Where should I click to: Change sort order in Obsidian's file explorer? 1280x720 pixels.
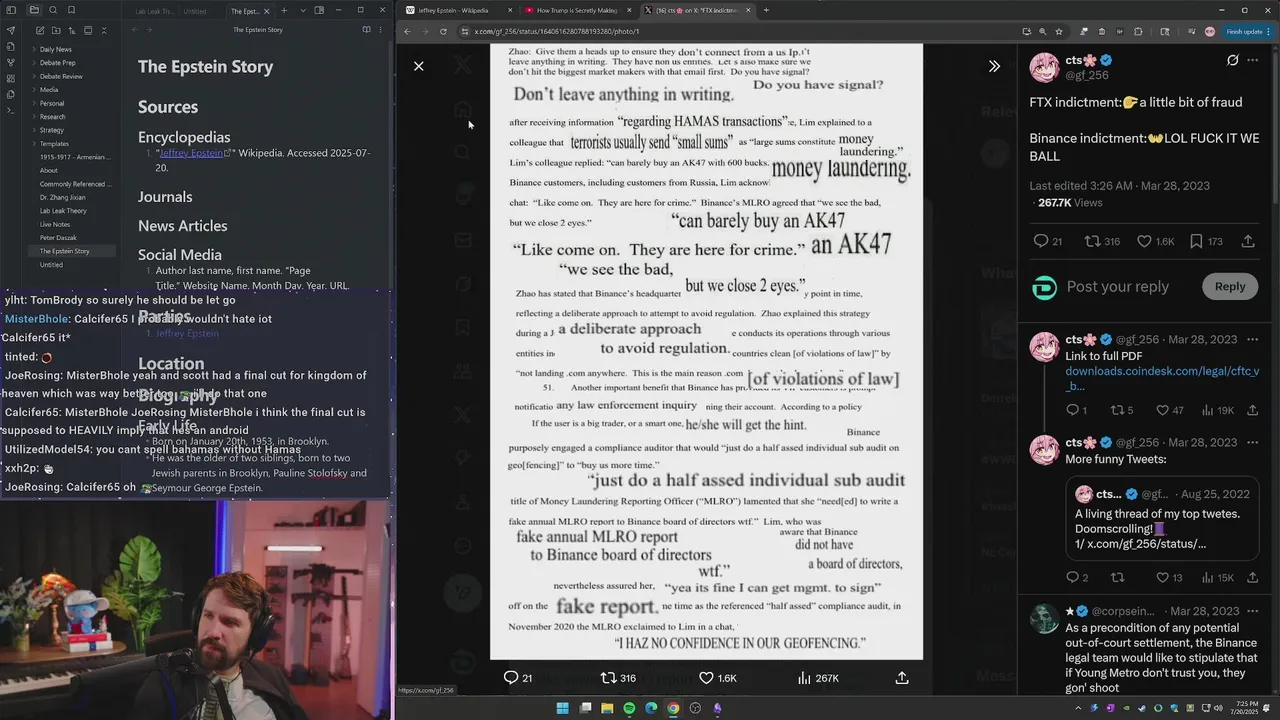[x=71, y=30]
